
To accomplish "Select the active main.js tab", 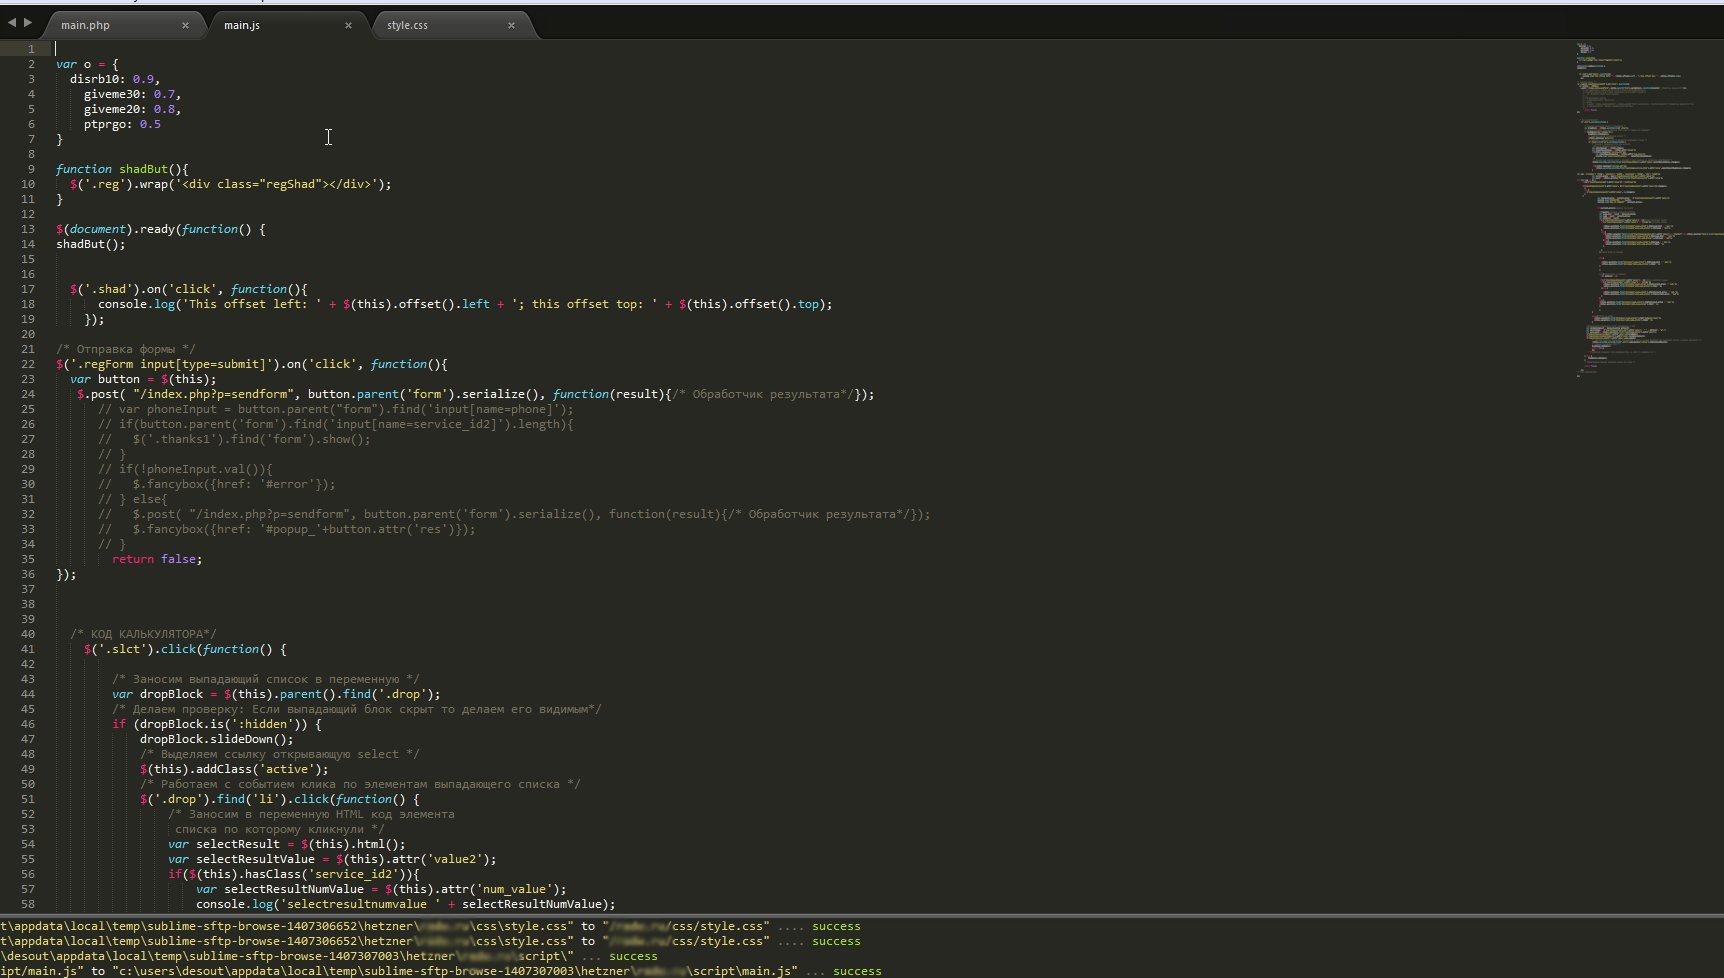I will (x=242, y=25).
